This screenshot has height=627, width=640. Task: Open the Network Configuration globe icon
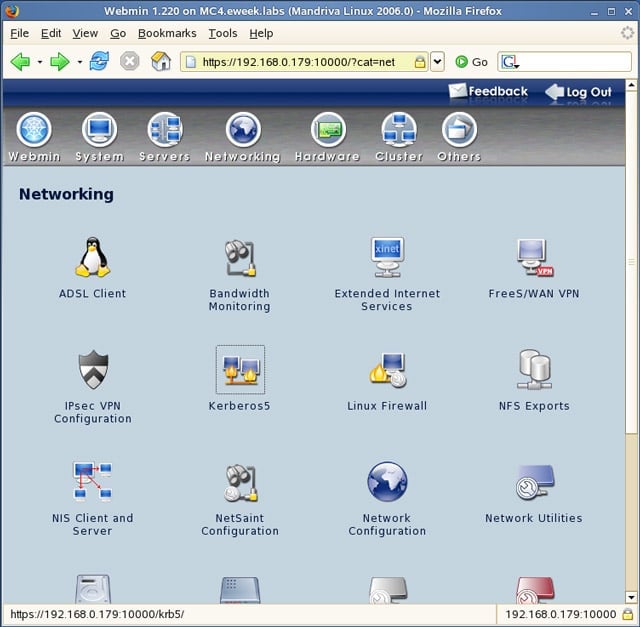387,482
